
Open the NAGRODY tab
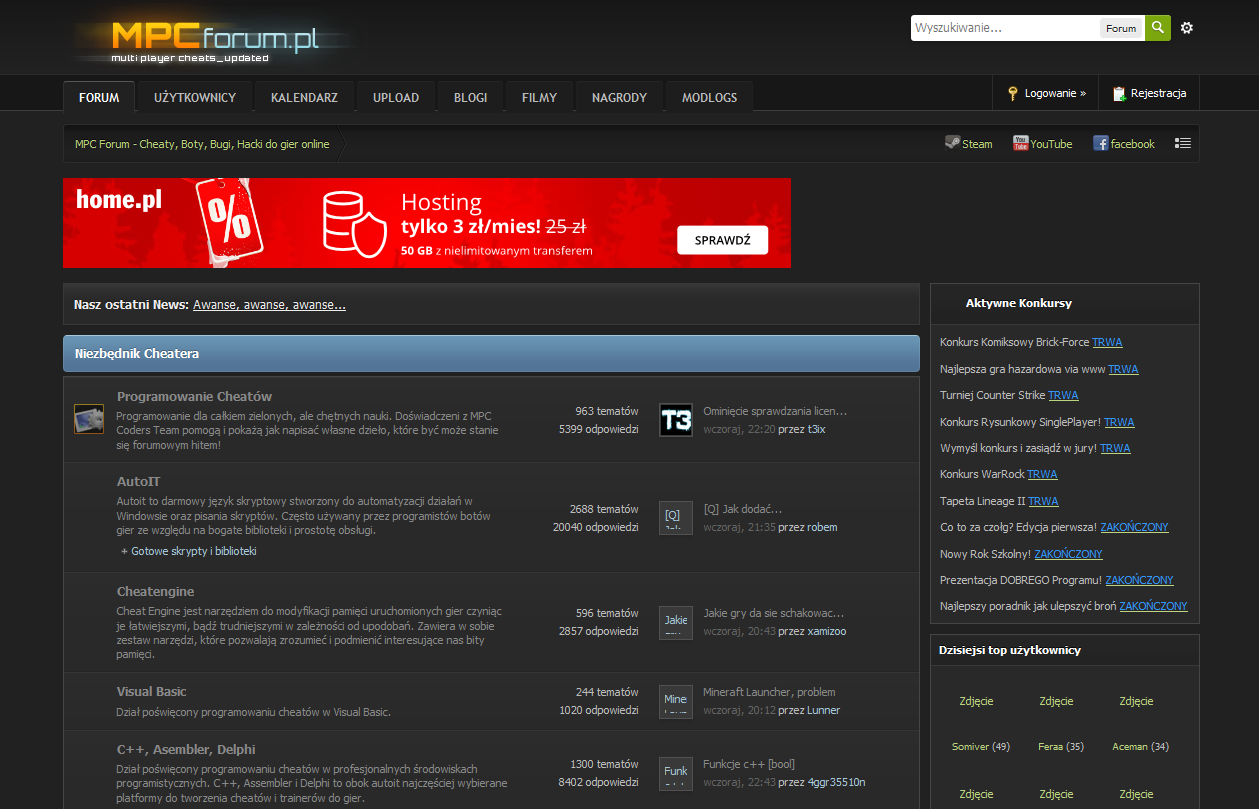(x=619, y=97)
